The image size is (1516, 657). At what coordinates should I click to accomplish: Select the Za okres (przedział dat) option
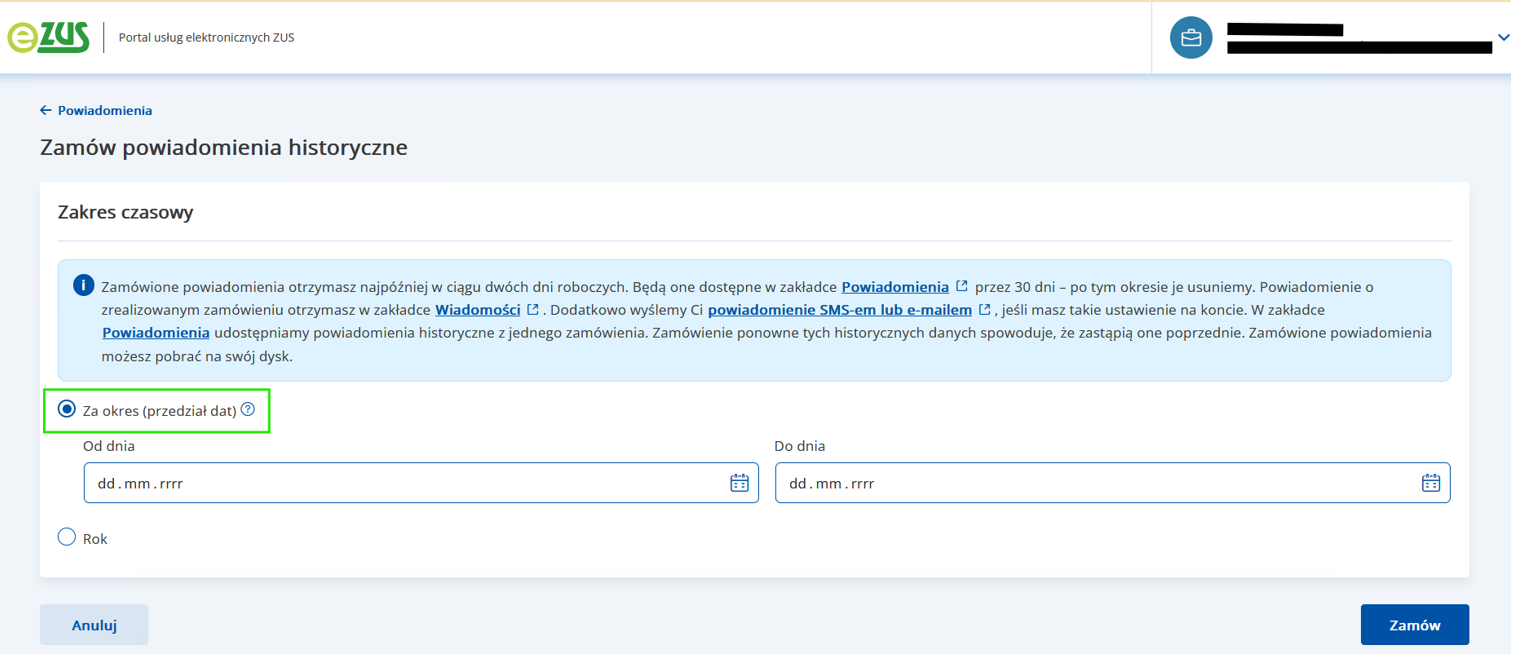[67, 410]
